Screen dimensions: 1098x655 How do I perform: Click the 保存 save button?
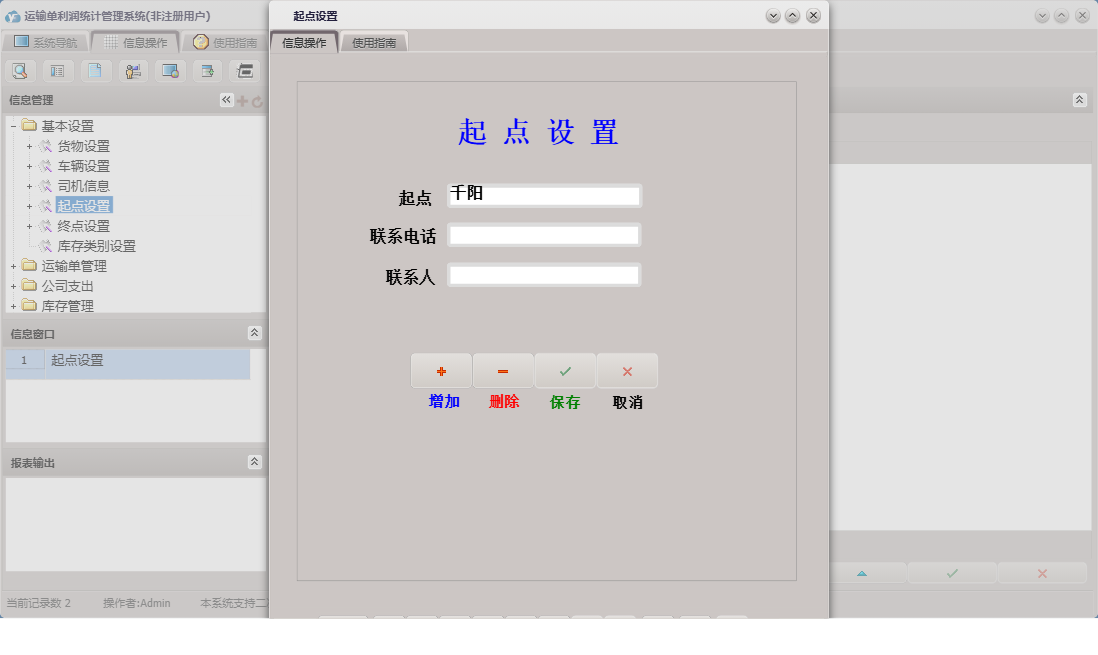click(565, 371)
